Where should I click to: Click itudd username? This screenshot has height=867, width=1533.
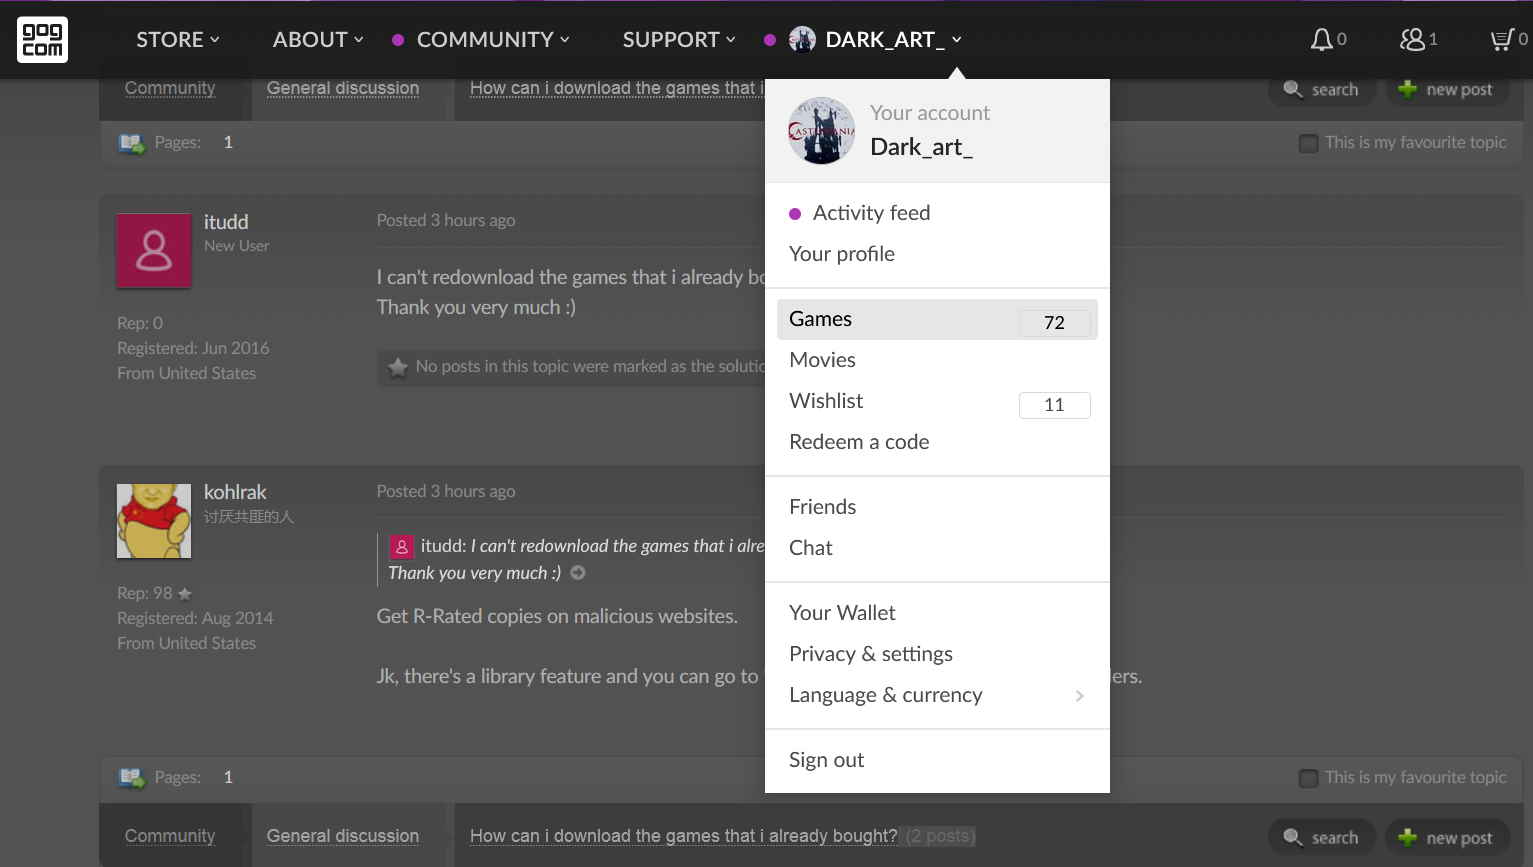(226, 222)
